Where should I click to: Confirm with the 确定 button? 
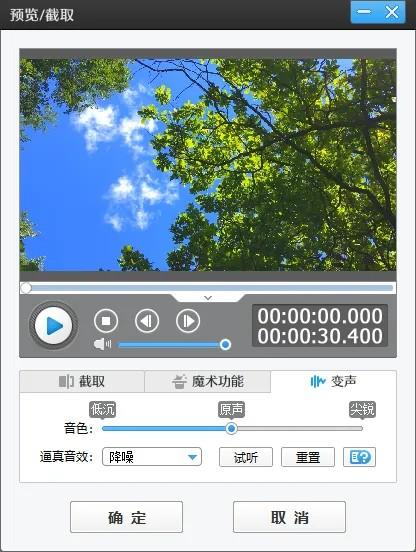point(126,517)
